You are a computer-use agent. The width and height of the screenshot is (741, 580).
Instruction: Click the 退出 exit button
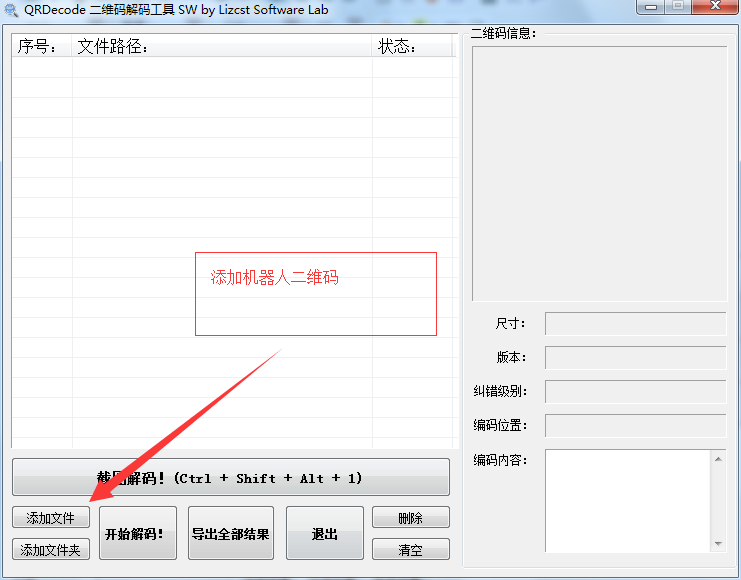[325, 534]
